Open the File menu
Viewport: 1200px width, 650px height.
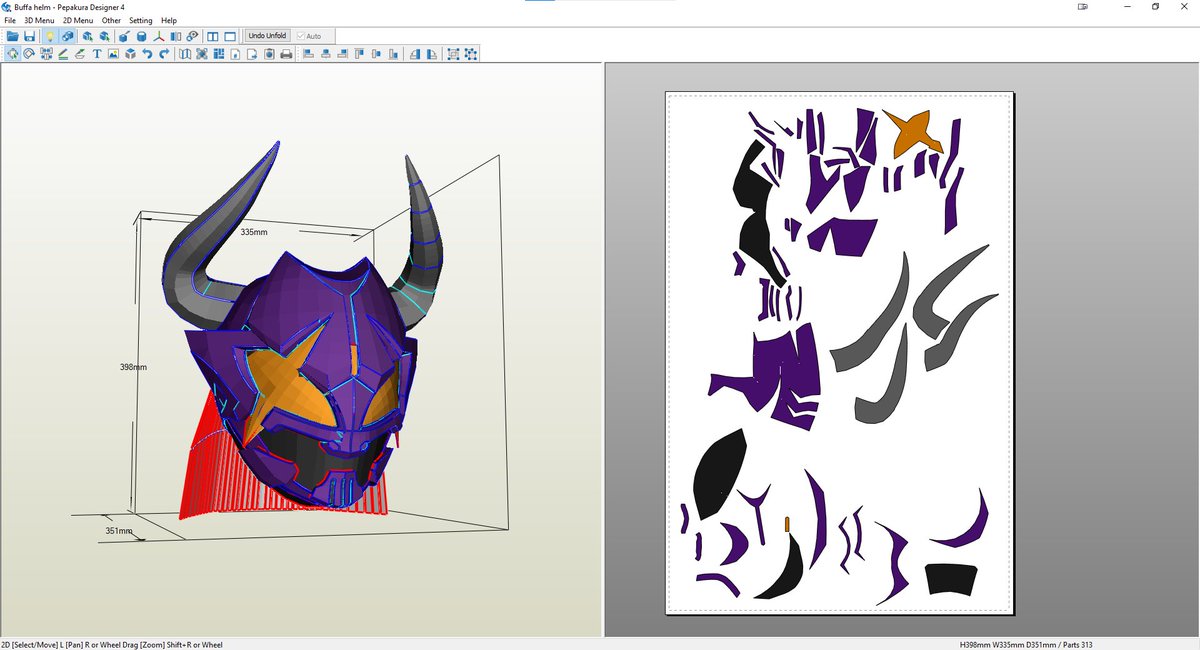coord(10,20)
